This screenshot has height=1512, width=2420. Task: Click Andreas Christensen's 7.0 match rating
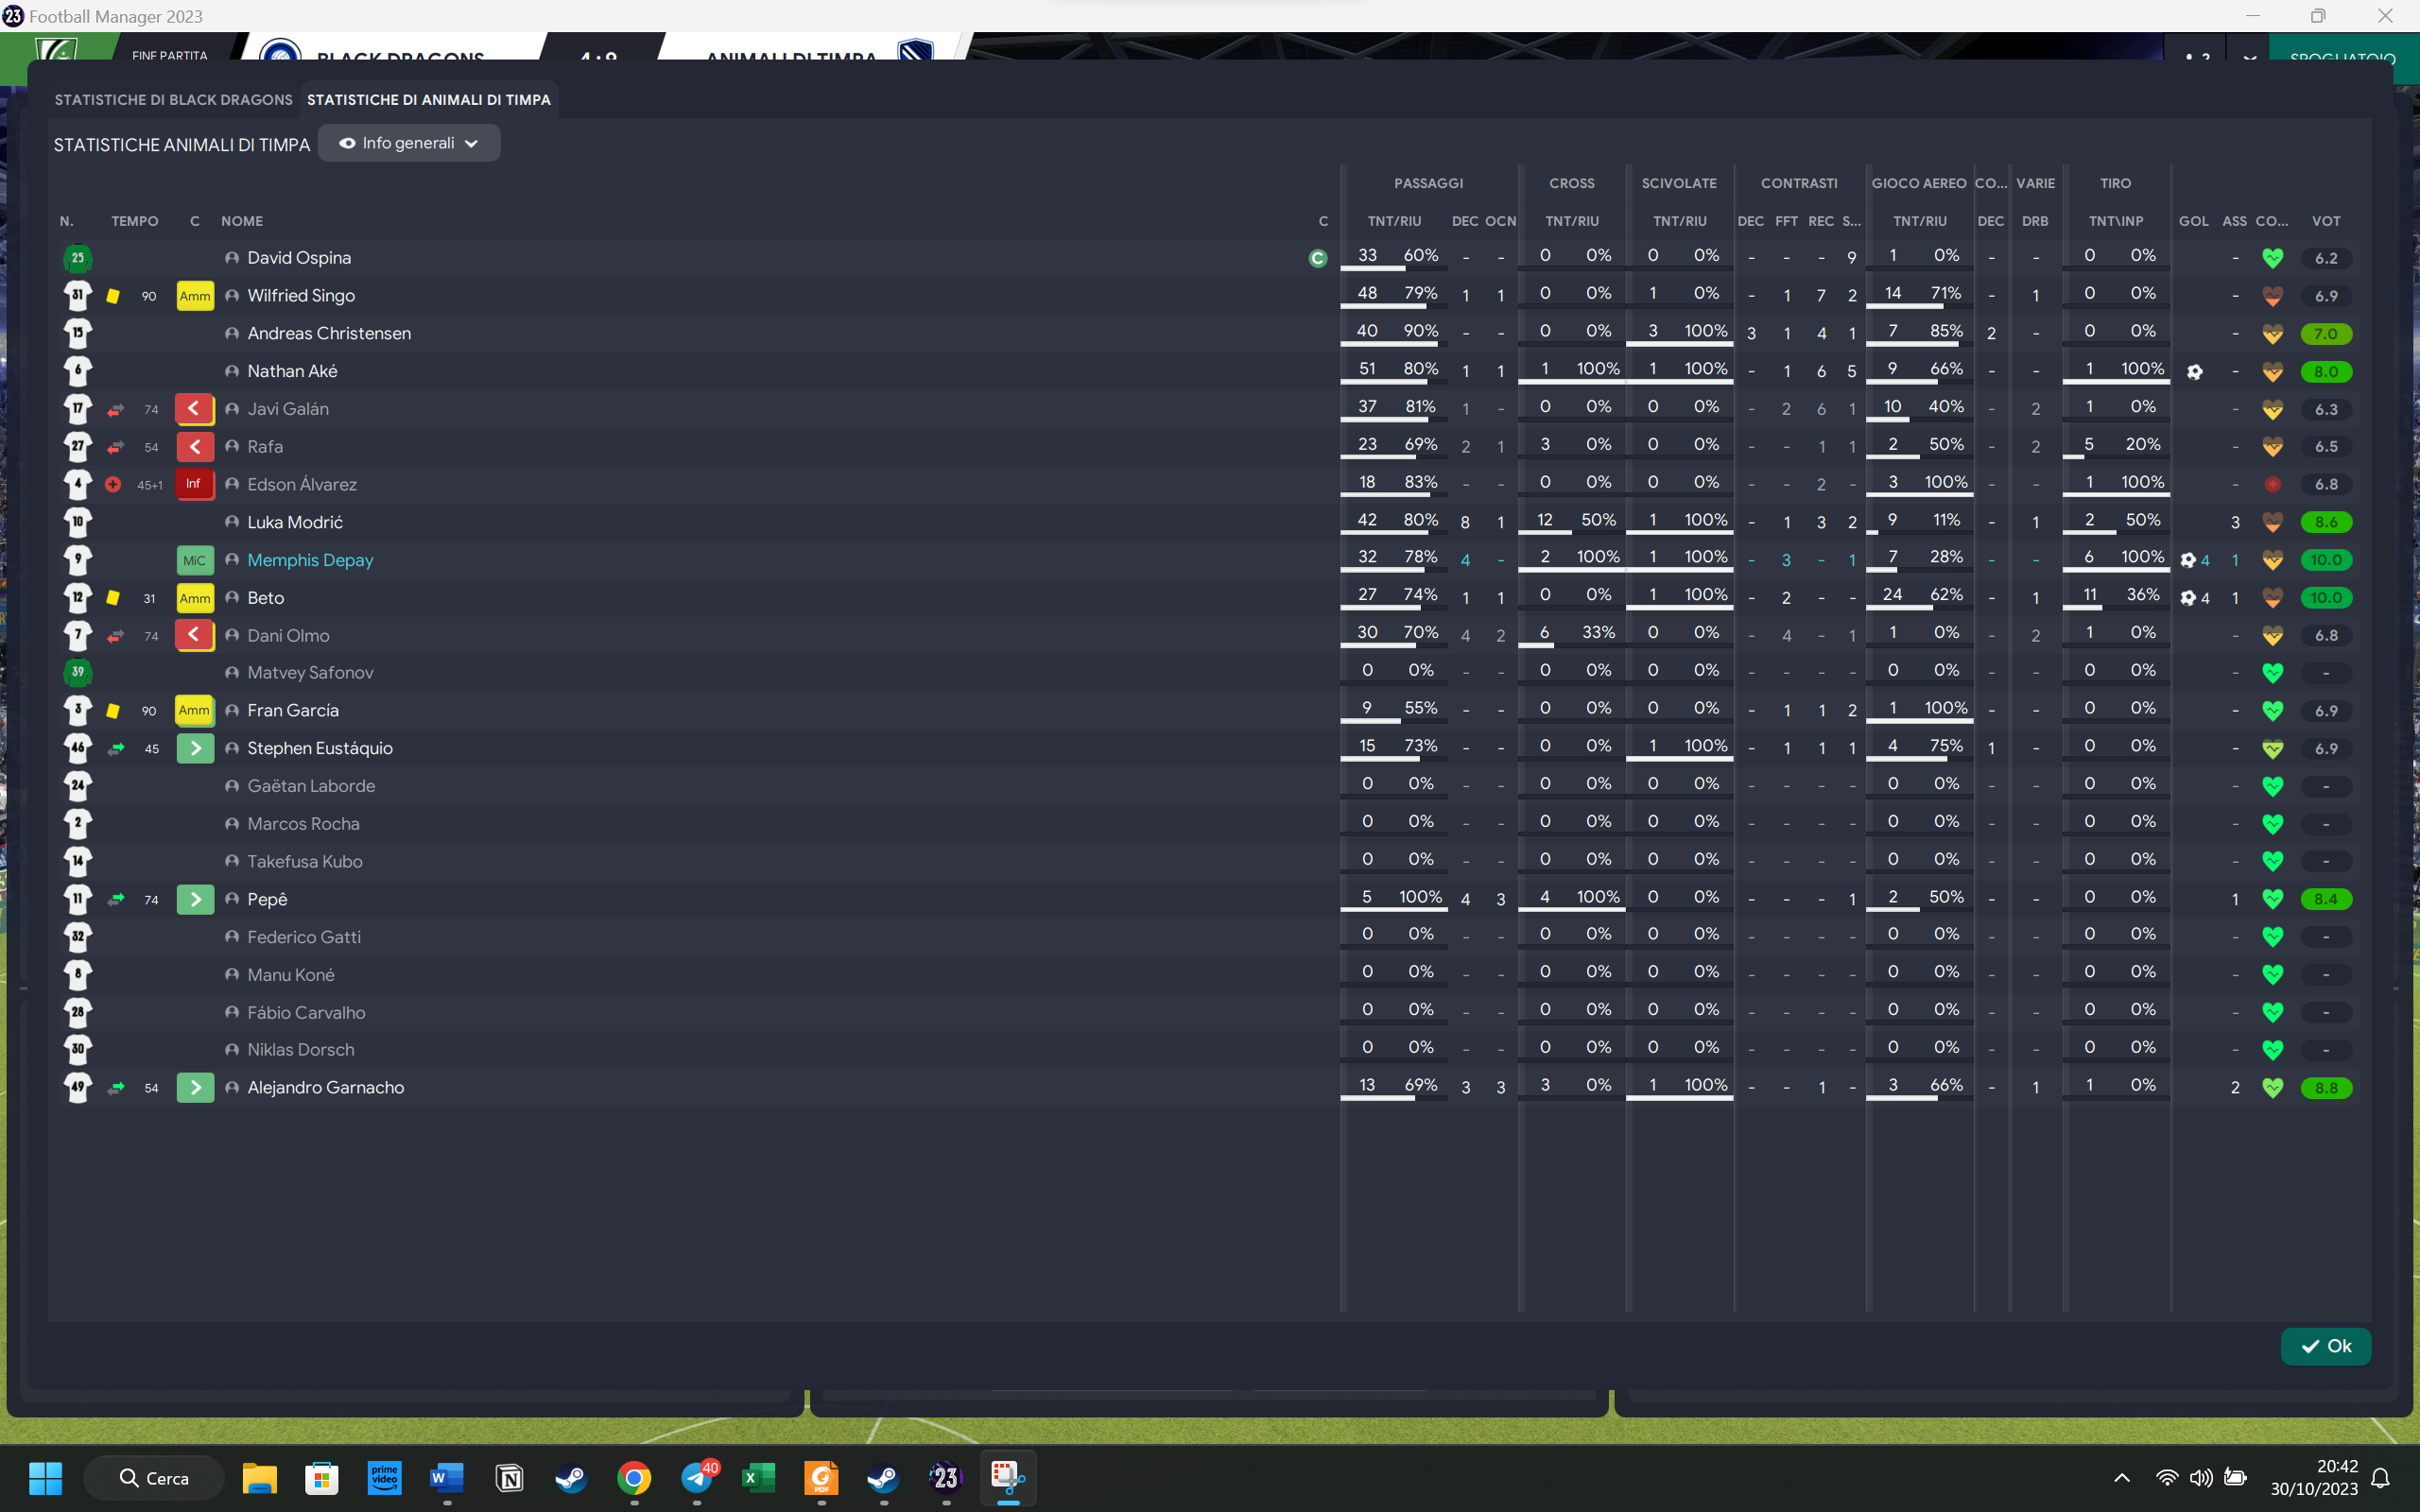click(x=2326, y=334)
